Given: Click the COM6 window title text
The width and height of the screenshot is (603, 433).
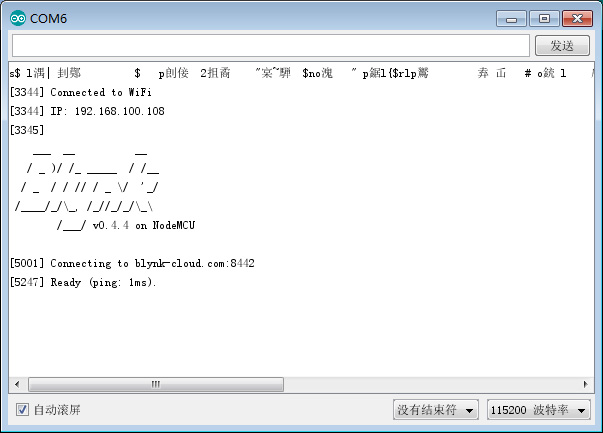Looking at the screenshot, I should click(x=48, y=18).
